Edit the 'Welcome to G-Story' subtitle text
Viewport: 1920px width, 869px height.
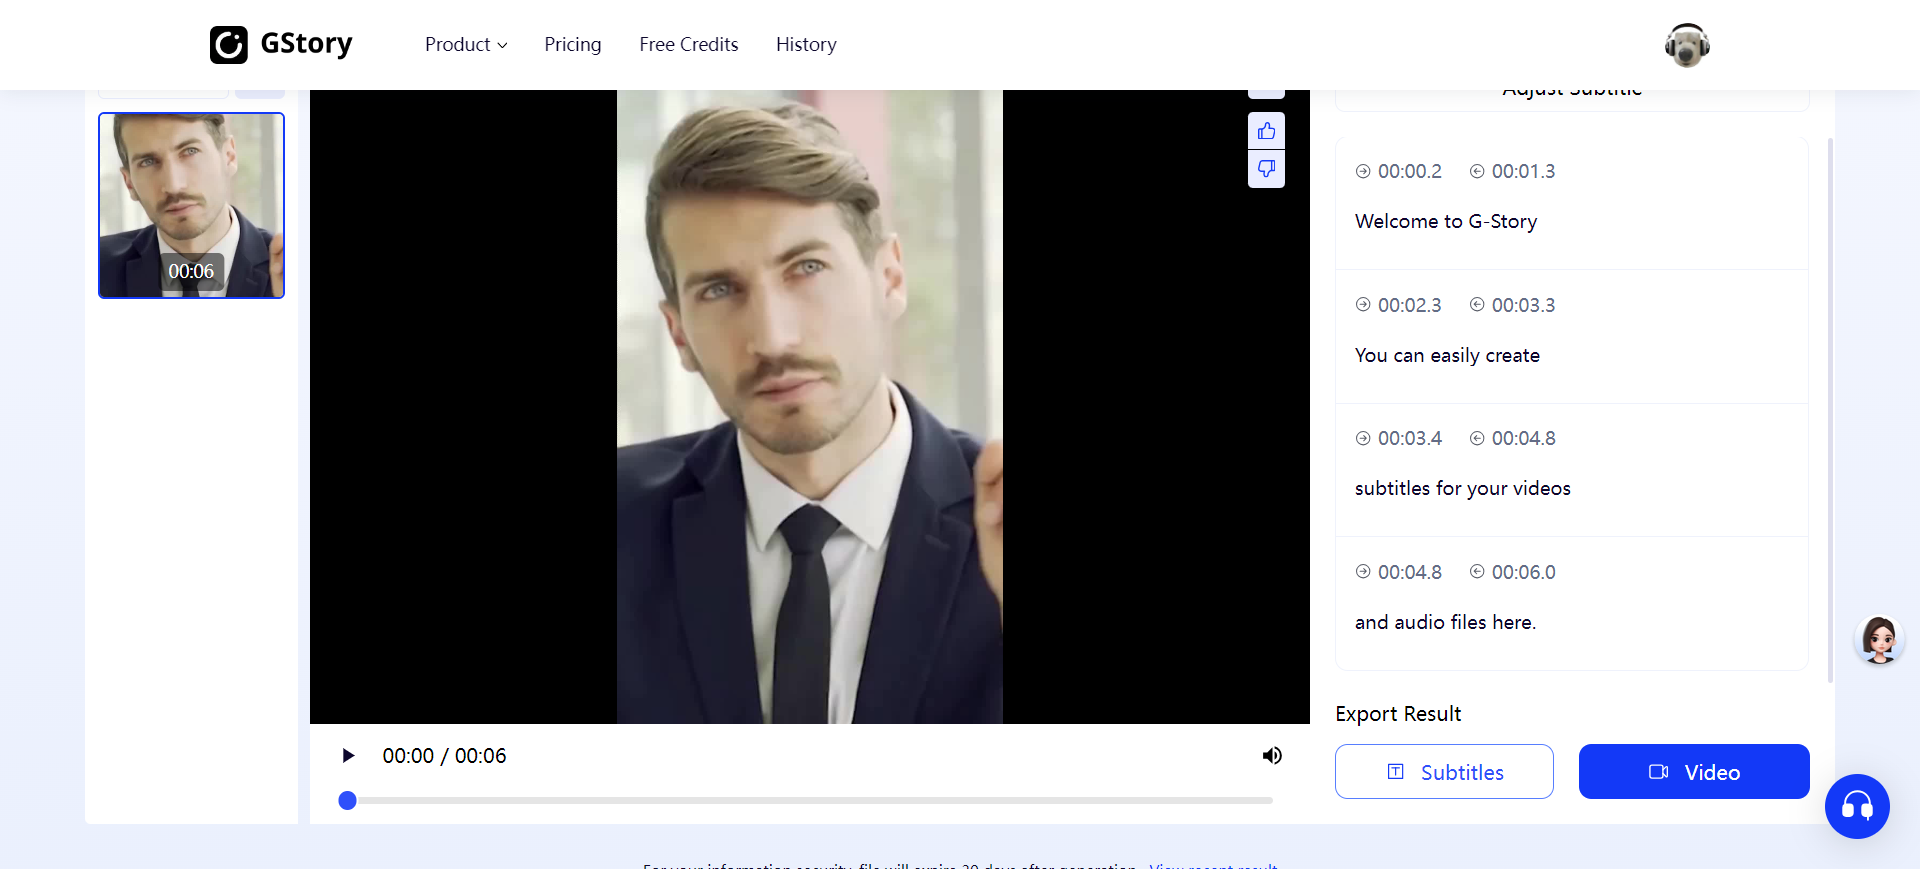click(1446, 221)
